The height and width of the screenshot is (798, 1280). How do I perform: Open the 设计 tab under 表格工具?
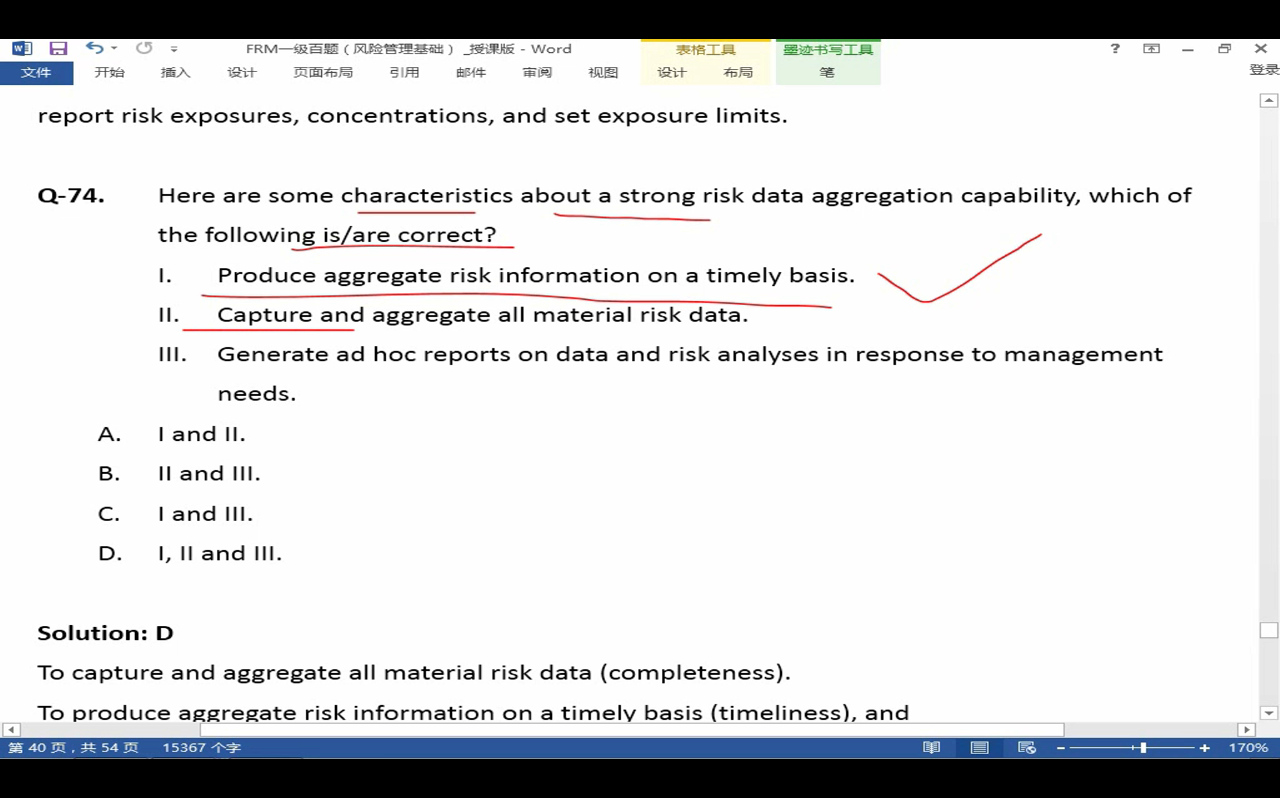pos(672,73)
